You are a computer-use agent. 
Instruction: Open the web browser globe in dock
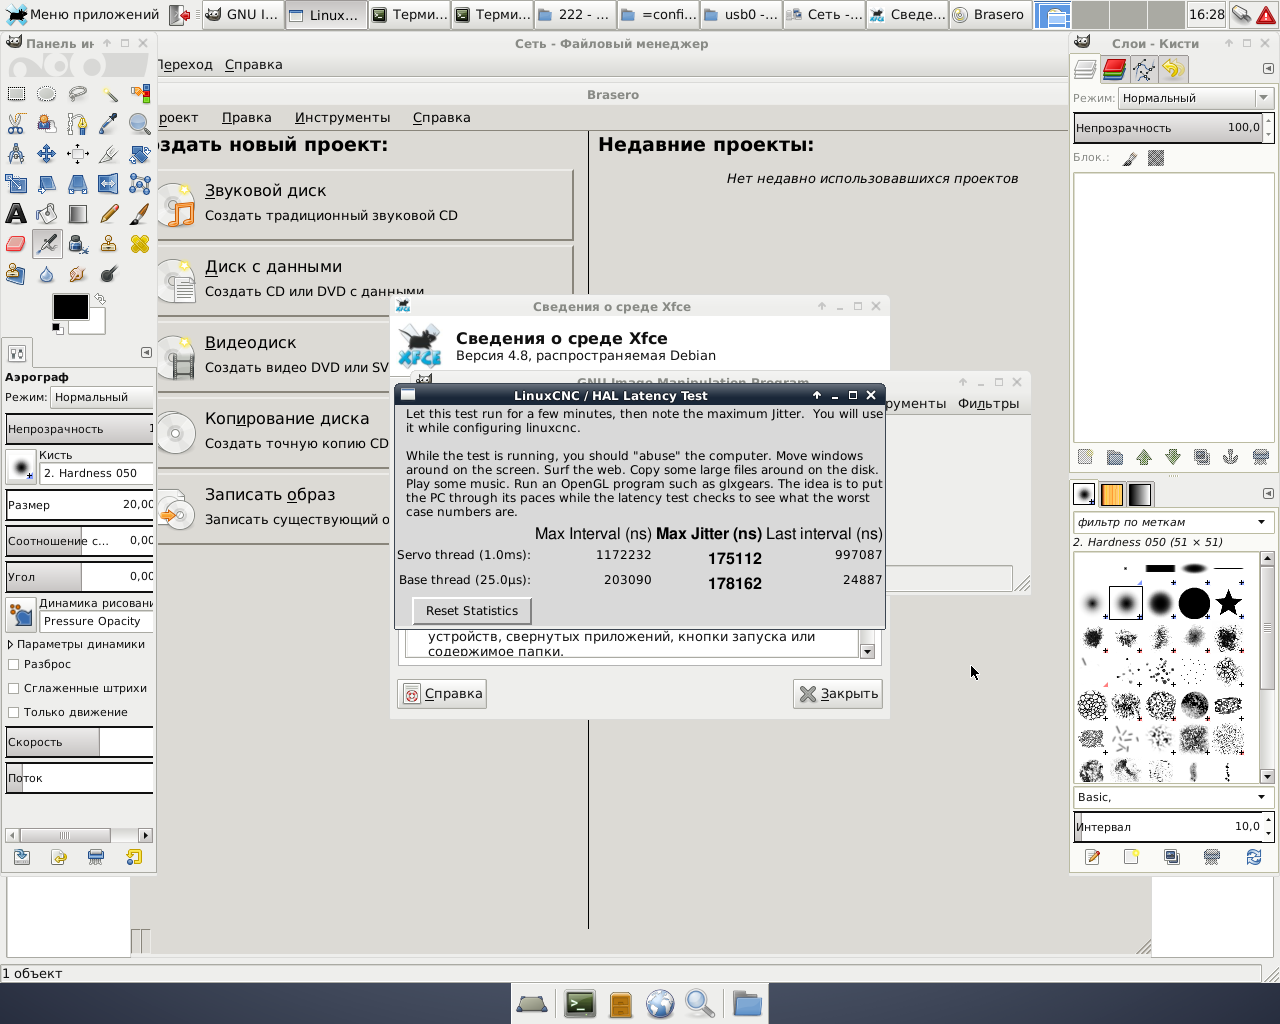click(x=660, y=1003)
